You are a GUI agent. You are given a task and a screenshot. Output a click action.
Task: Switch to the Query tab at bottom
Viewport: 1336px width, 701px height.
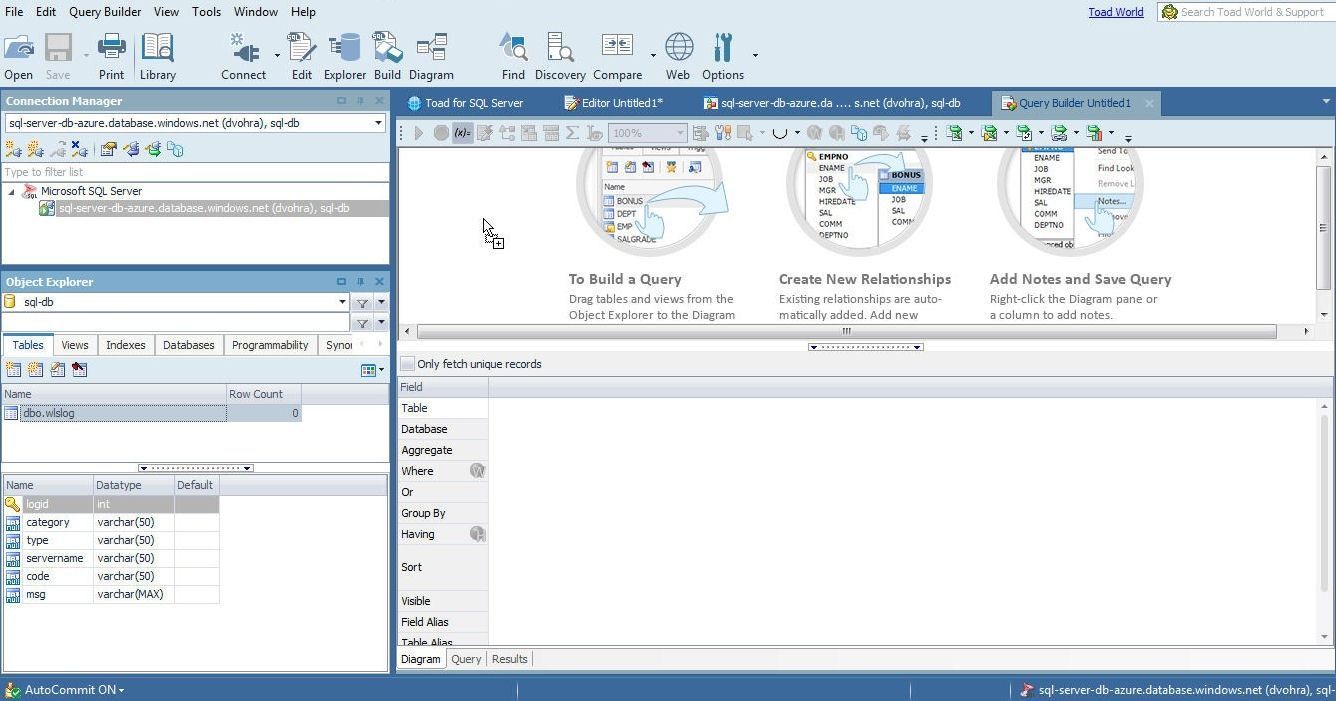coord(466,659)
